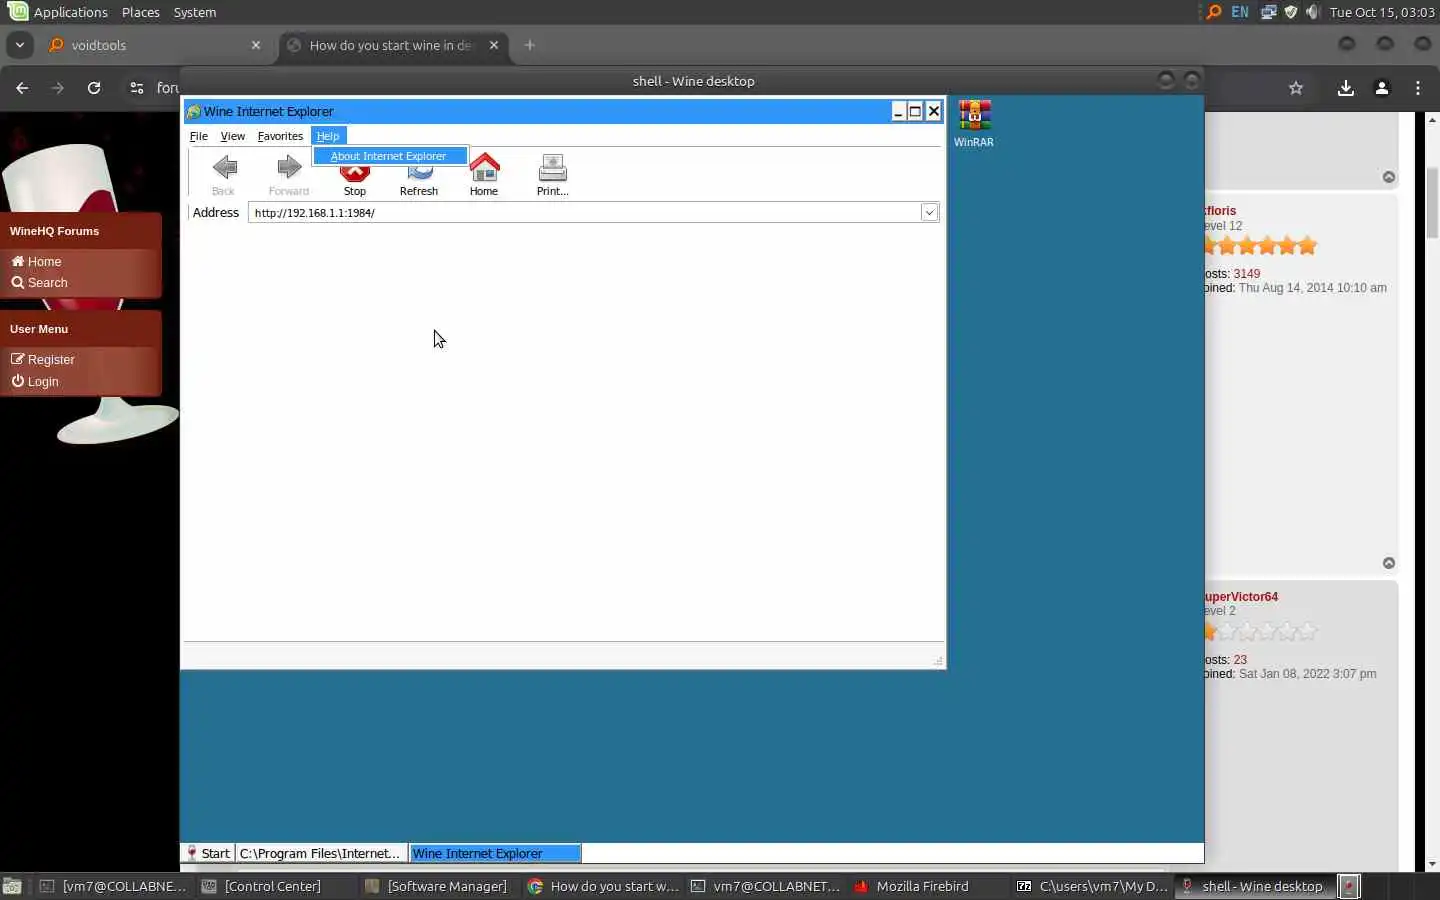Click the Login link in User Menu
The image size is (1440, 900).
pyautogui.click(x=35, y=381)
